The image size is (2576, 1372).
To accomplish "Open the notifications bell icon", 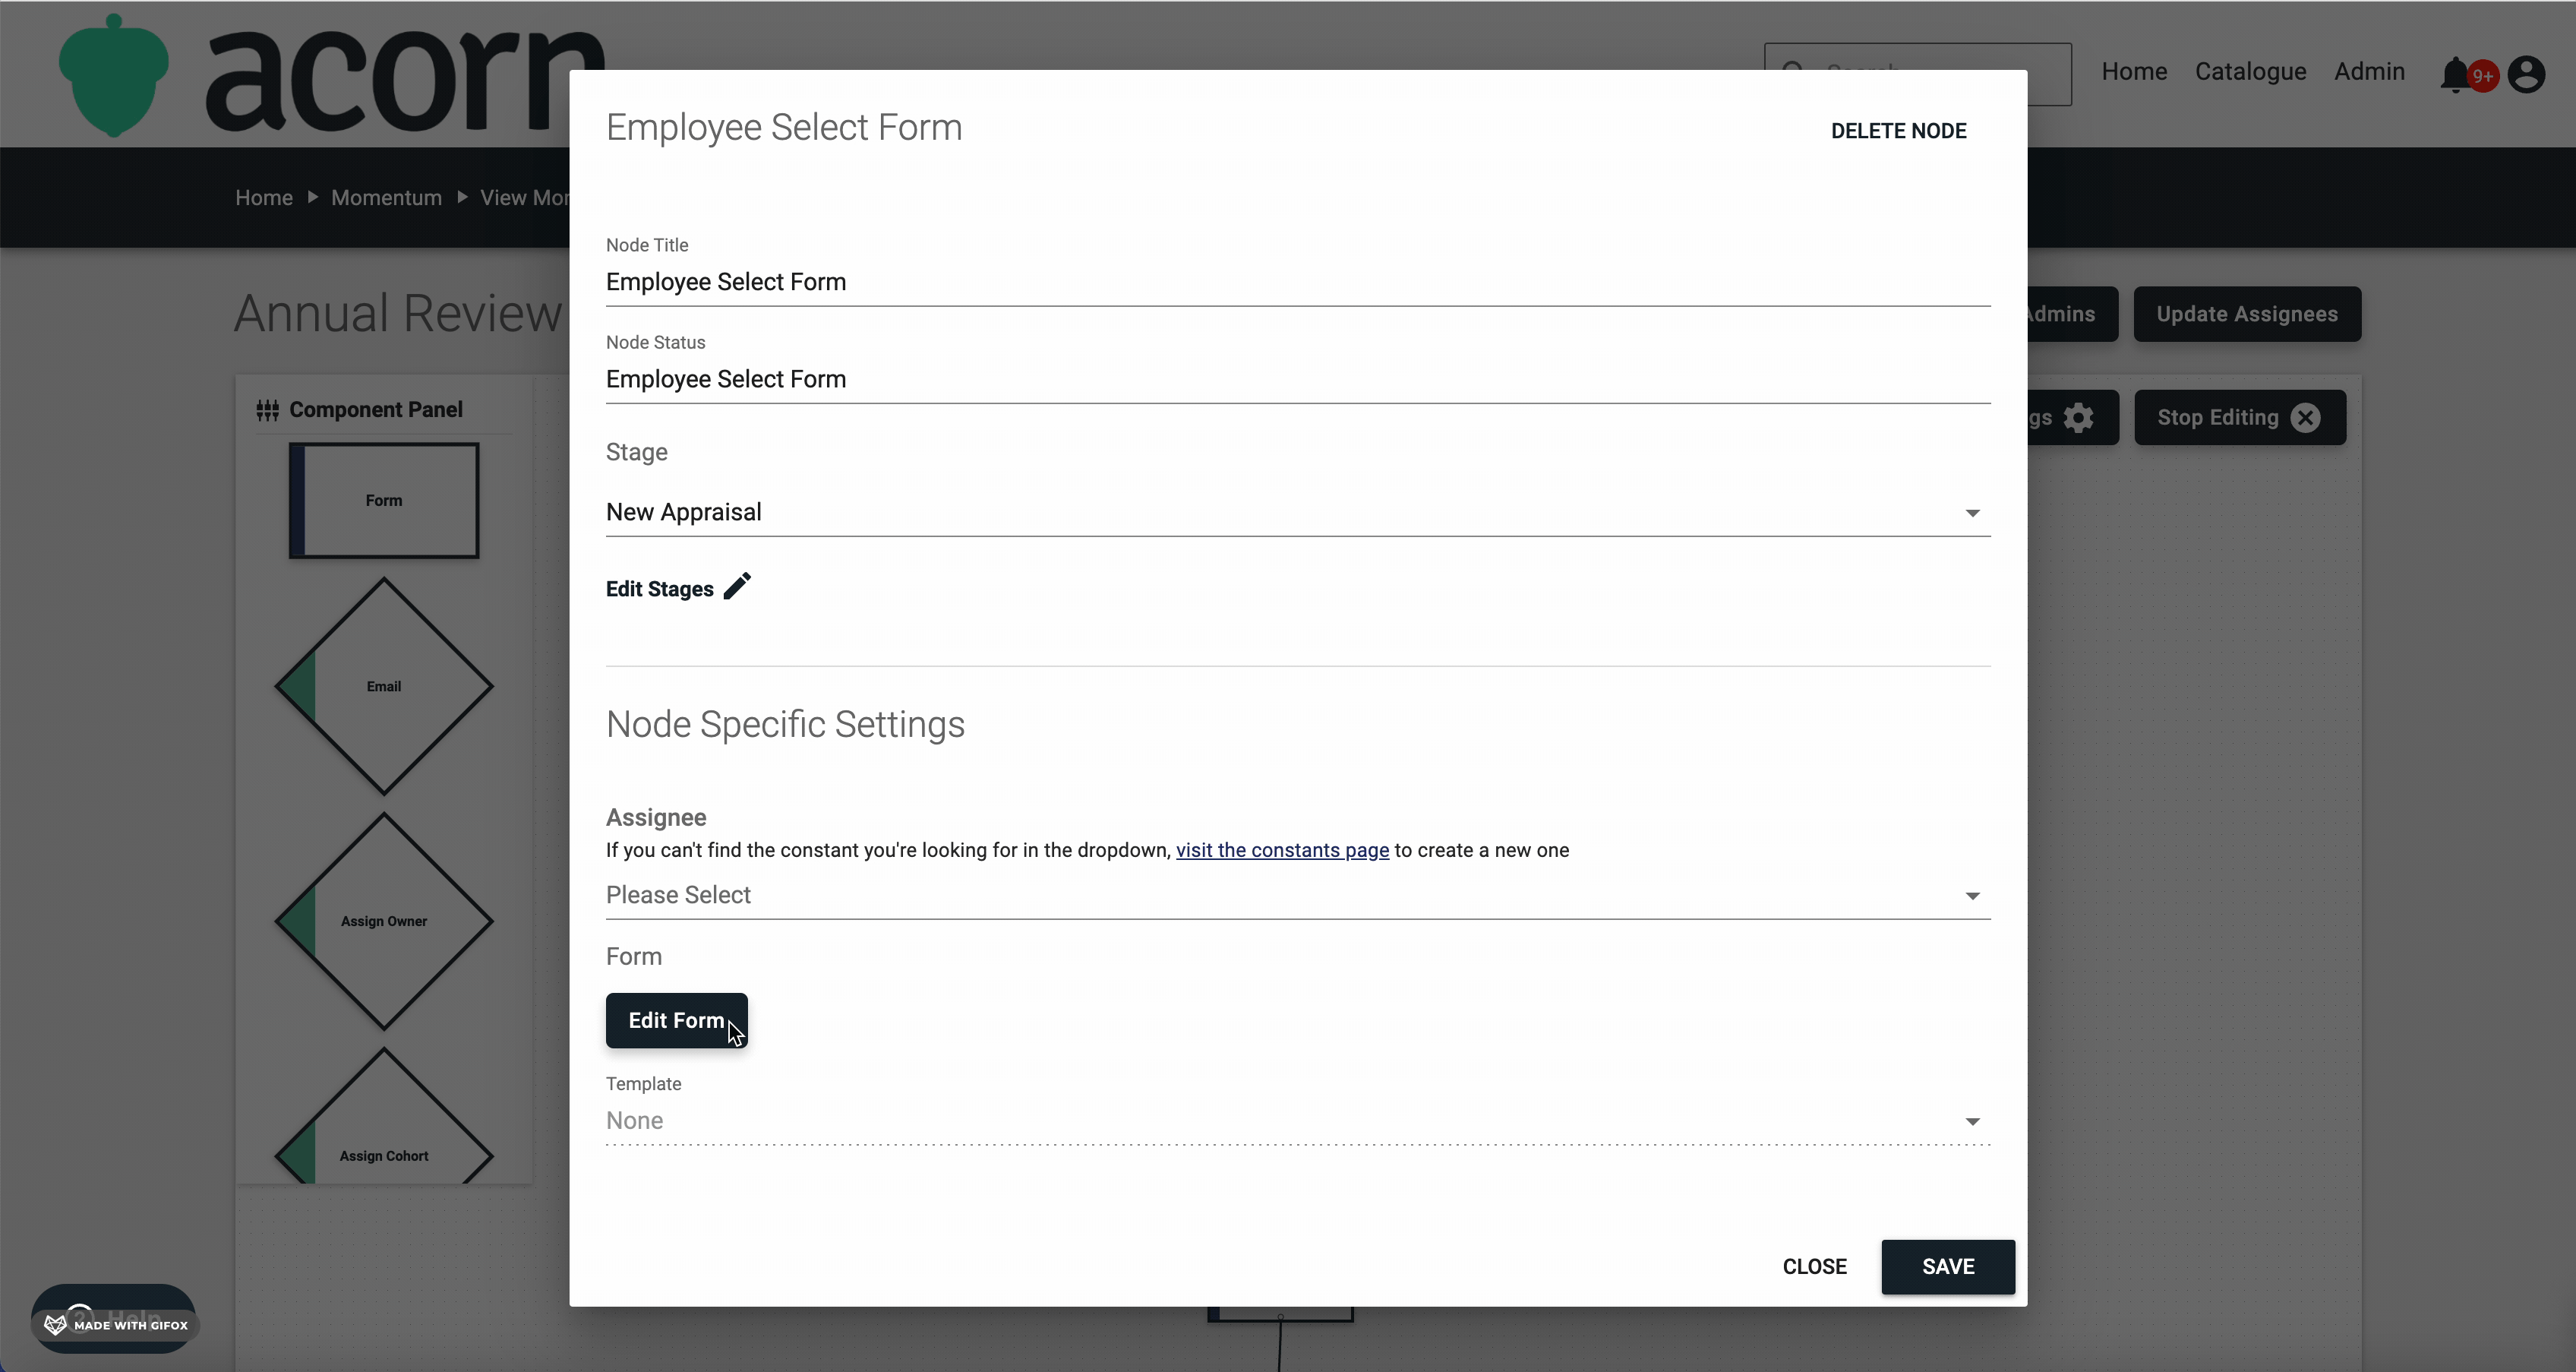I will 2455,75.
